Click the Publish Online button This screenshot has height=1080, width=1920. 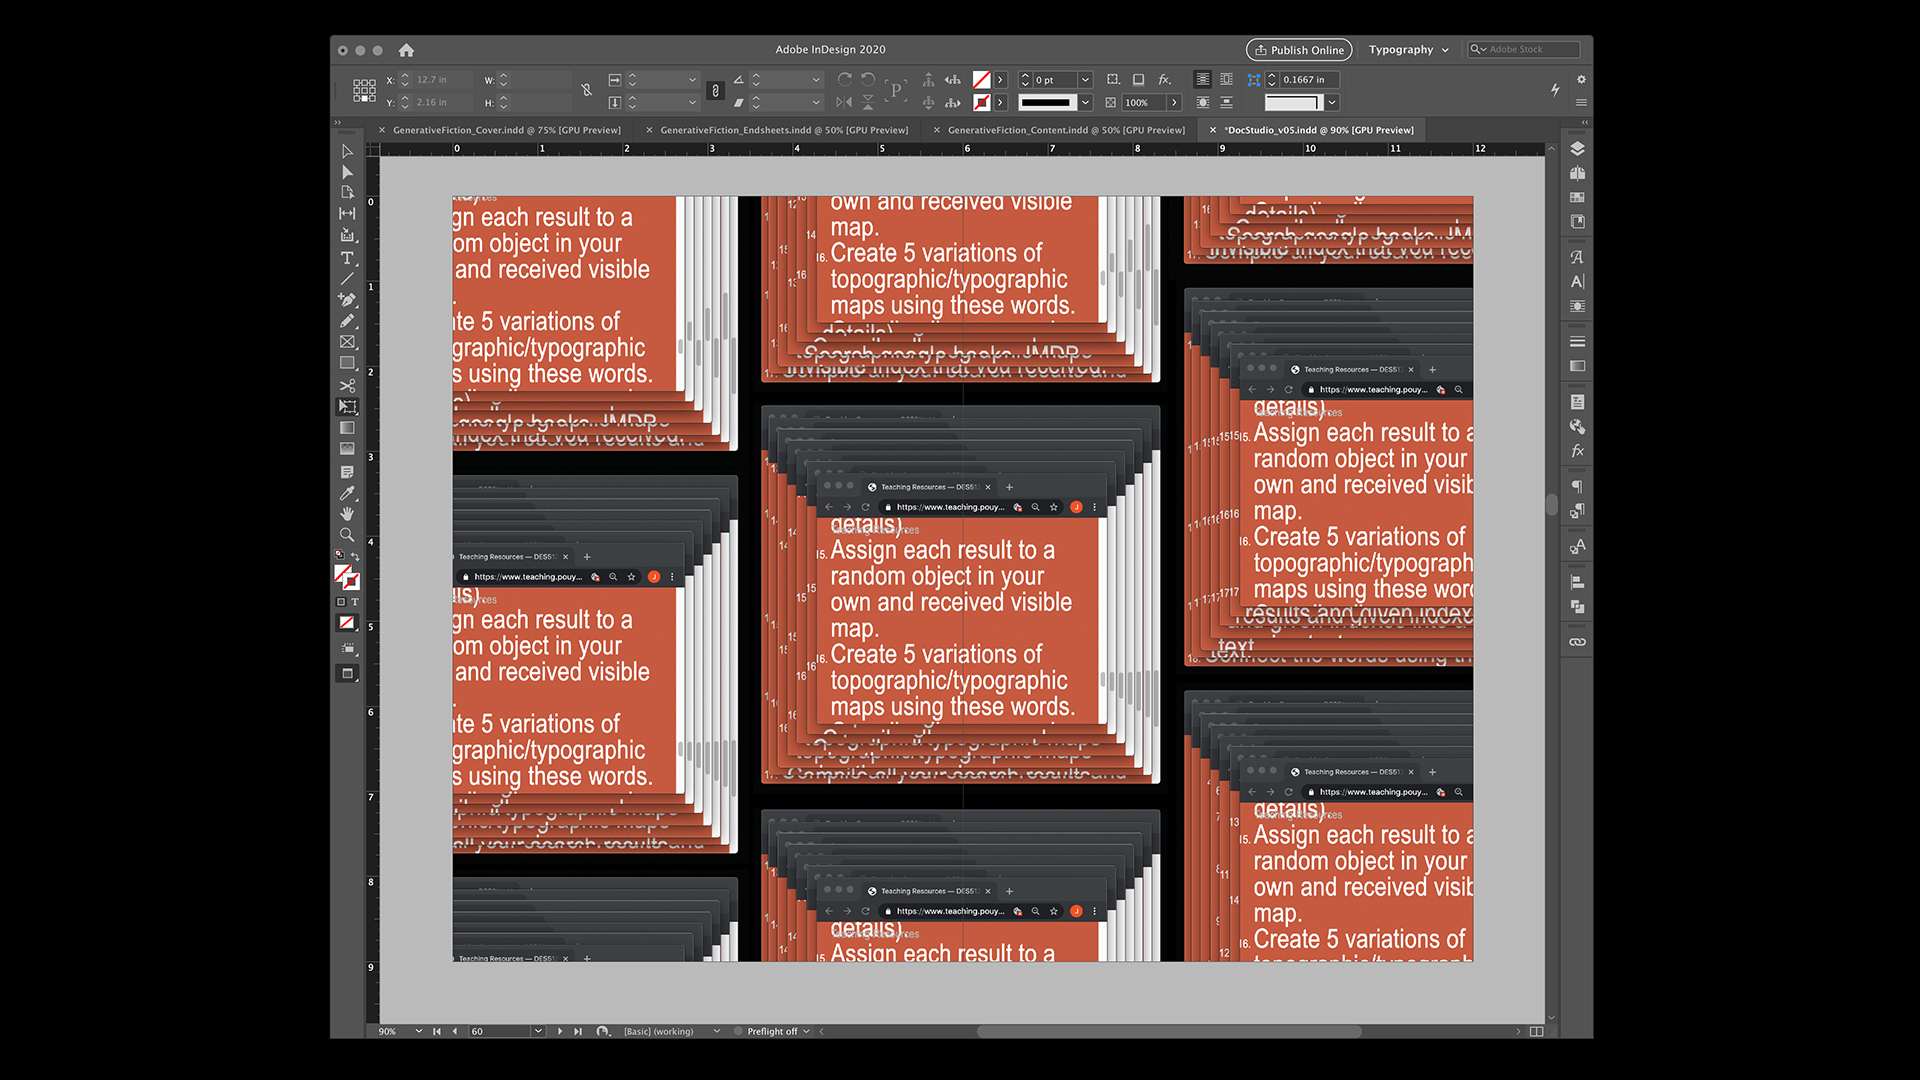pyautogui.click(x=1299, y=50)
